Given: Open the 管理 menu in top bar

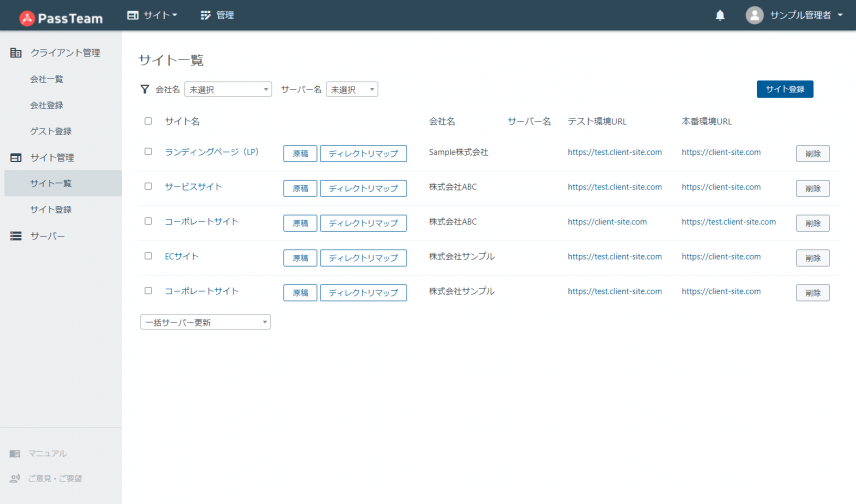Looking at the screenshot, I should (x=217, y=15).
